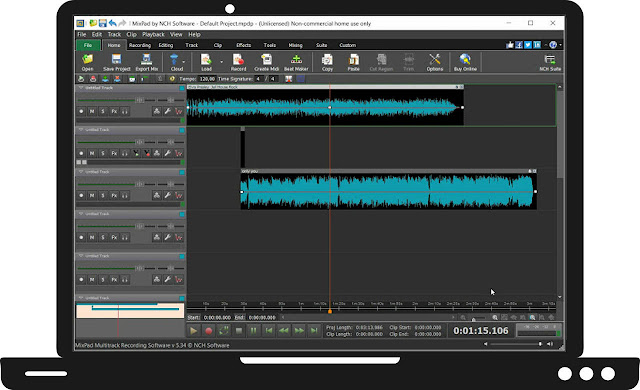The image size is (640, 390).
Task: Collapse the second track with its triangle
Action: pyautogui.click(x=80, y=130)
